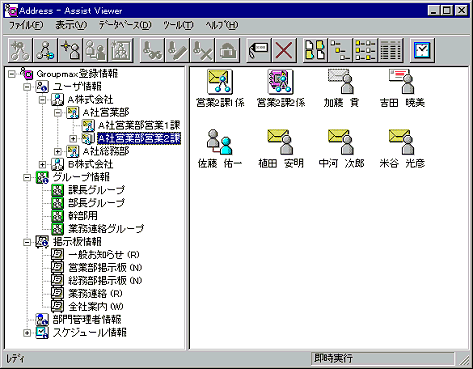Image resolution: width=473 pixels, height=369 pixels.
Task: Open the ファイル(F) menu
Action: (26, 25)
